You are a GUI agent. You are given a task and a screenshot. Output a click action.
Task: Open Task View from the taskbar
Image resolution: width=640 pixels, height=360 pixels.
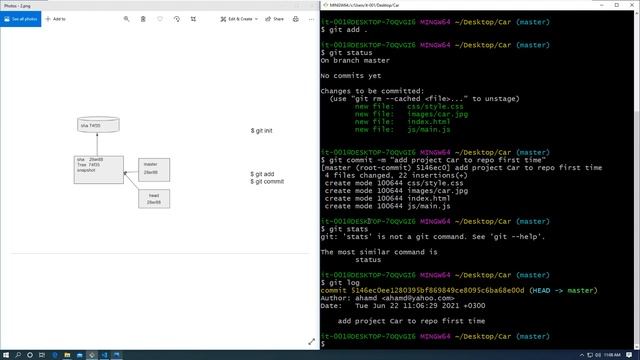(x=42, y=355)
